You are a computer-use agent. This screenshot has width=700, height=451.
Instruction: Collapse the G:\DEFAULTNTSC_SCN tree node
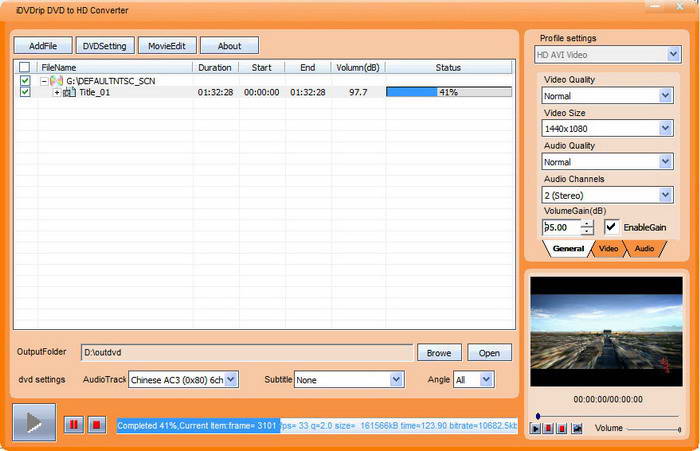pos(44,81)
